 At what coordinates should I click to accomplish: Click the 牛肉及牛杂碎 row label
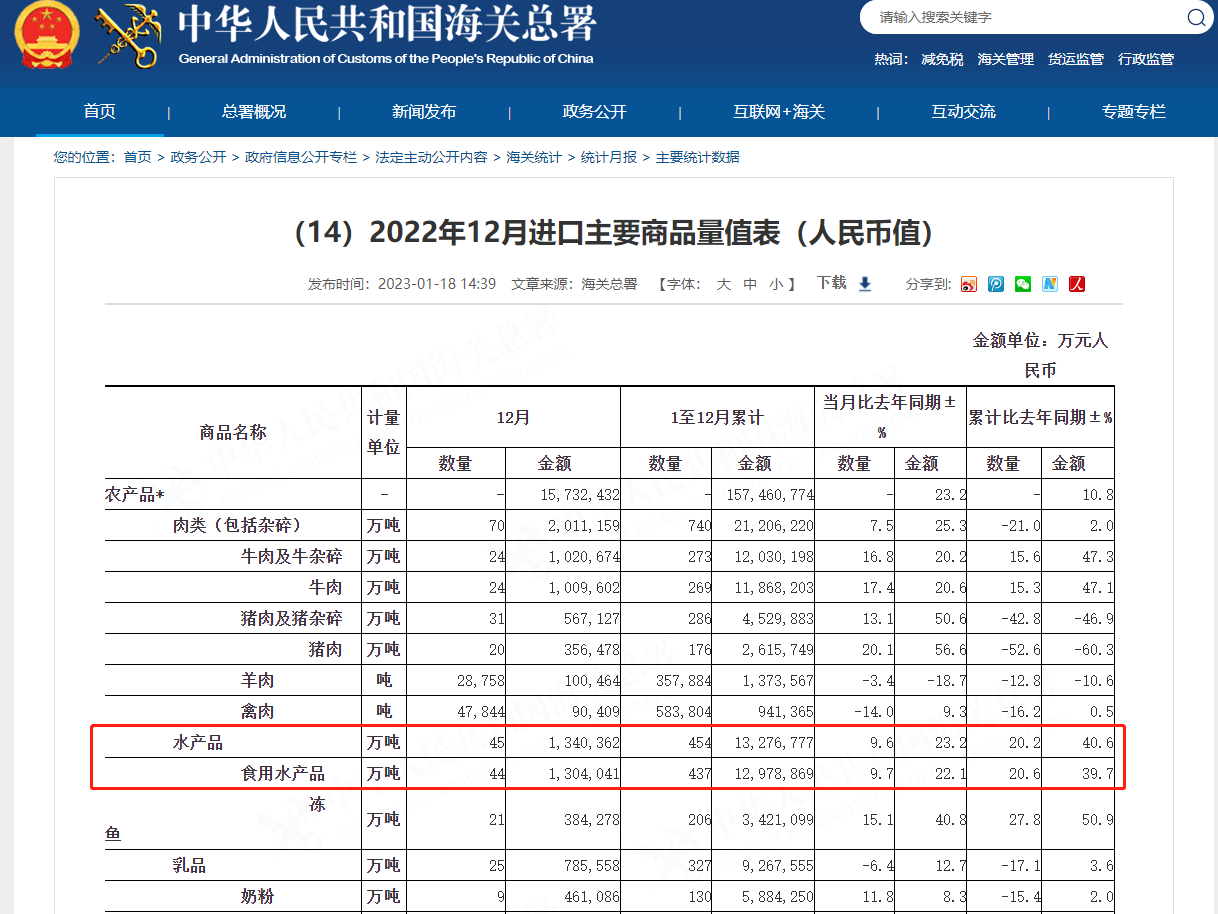click(292, 557)
